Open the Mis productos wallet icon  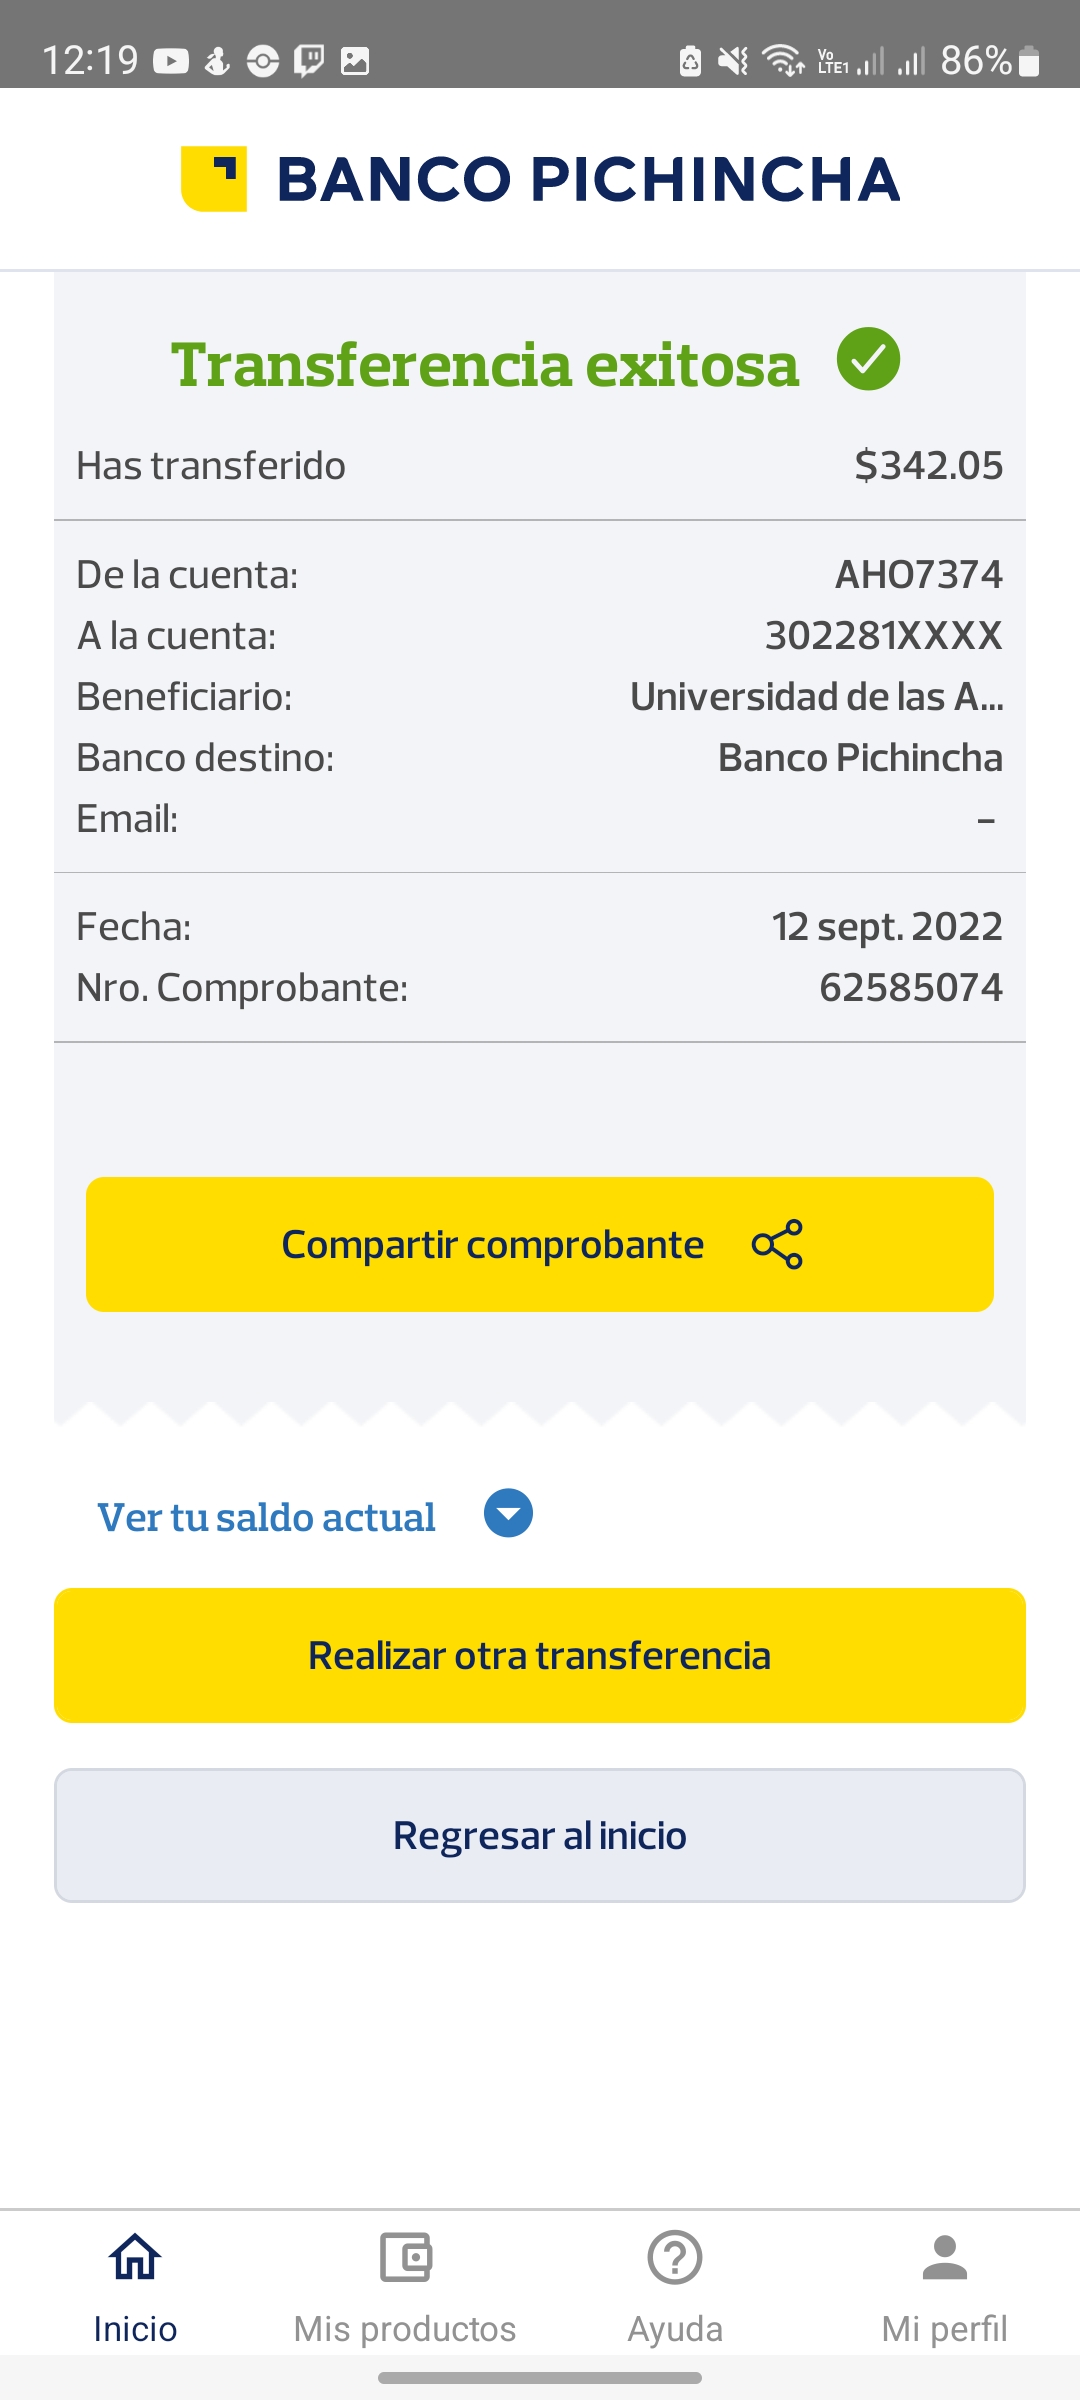(405, 2257)
